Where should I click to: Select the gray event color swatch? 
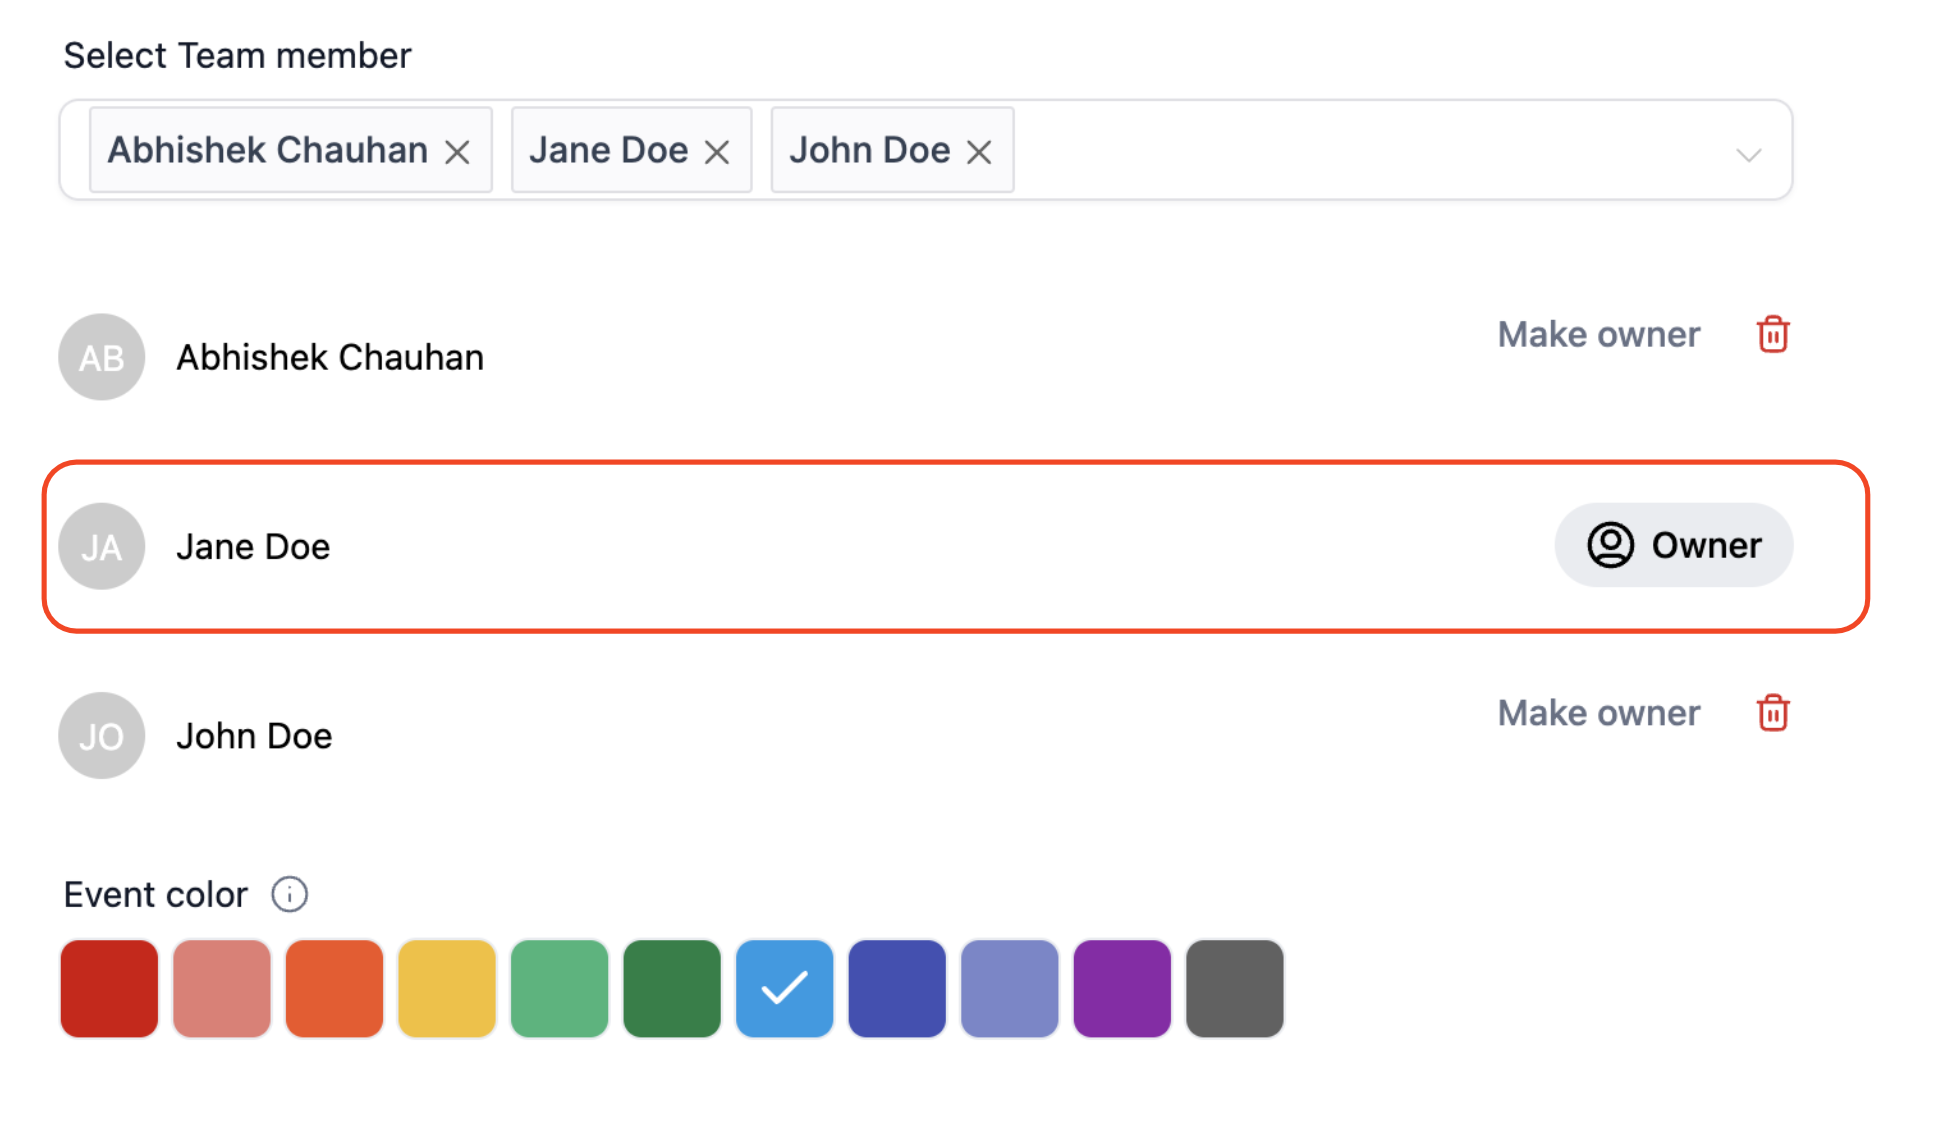click(1234, 988)
